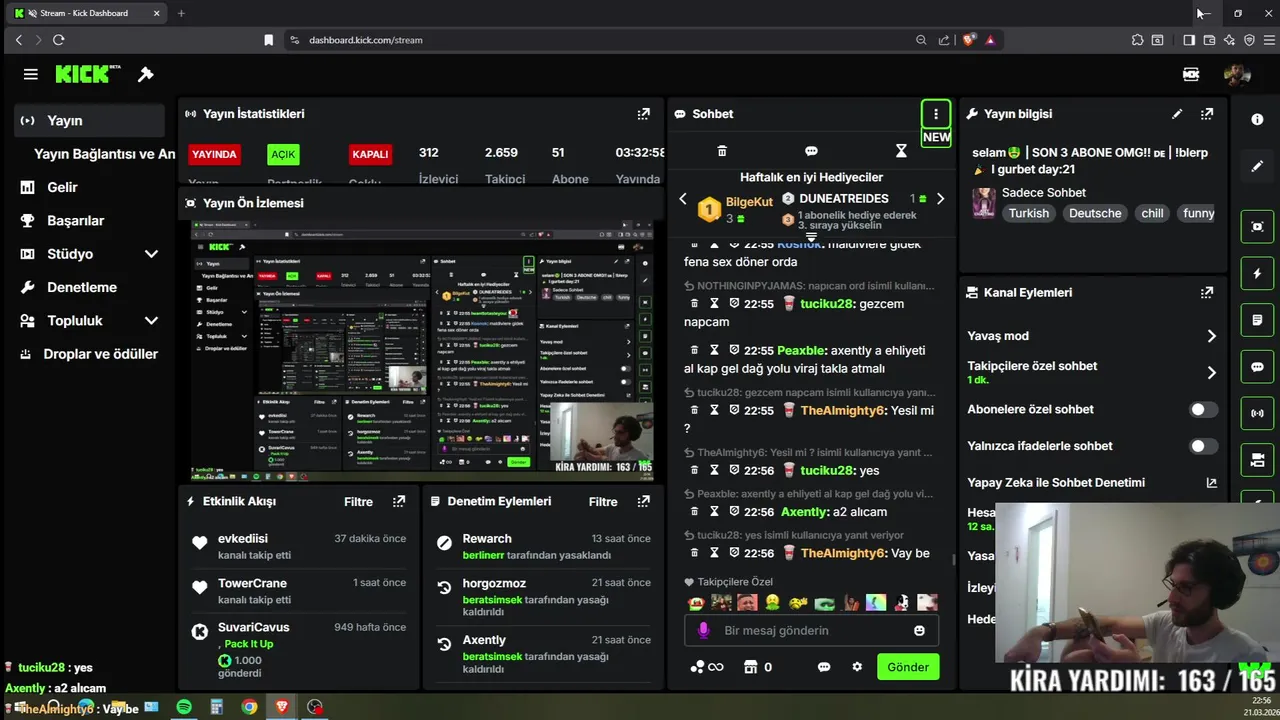Open the Sohbet three-dot options menu
The image size is (1280, 720).
click(x=936, y=114)
